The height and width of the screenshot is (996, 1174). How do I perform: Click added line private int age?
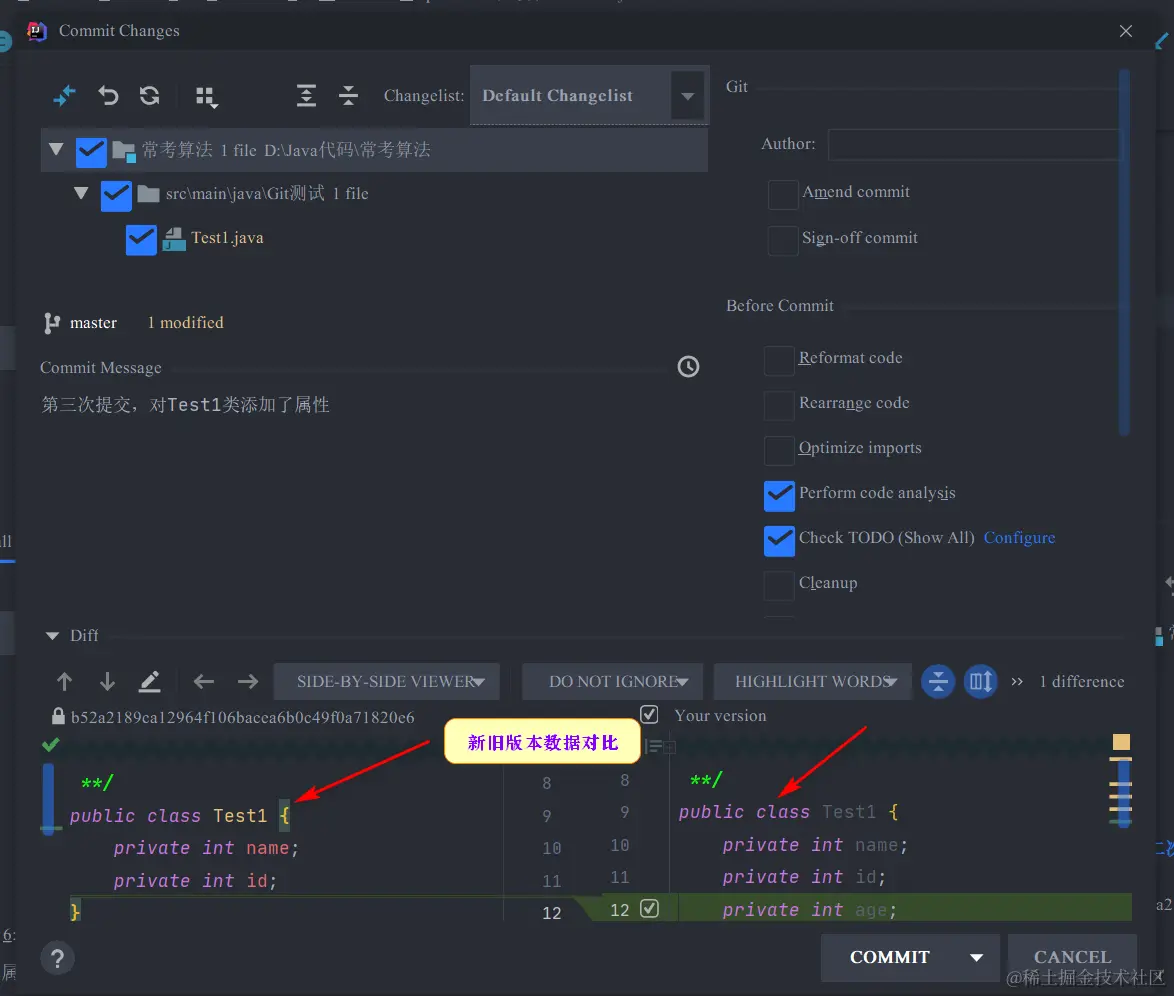point(809,910)
